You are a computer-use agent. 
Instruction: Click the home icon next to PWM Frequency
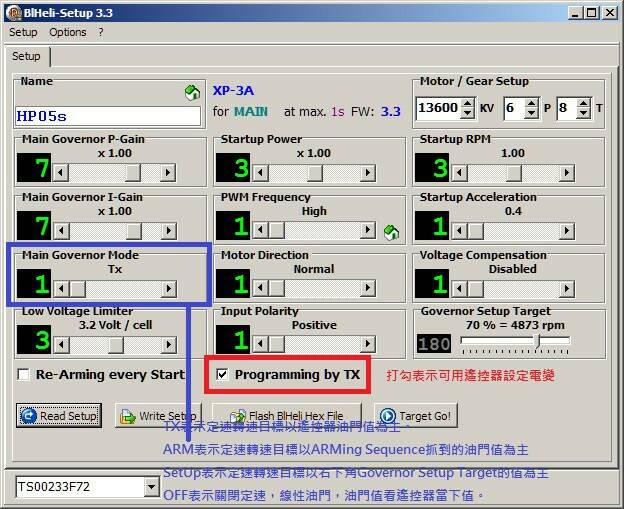391,232
